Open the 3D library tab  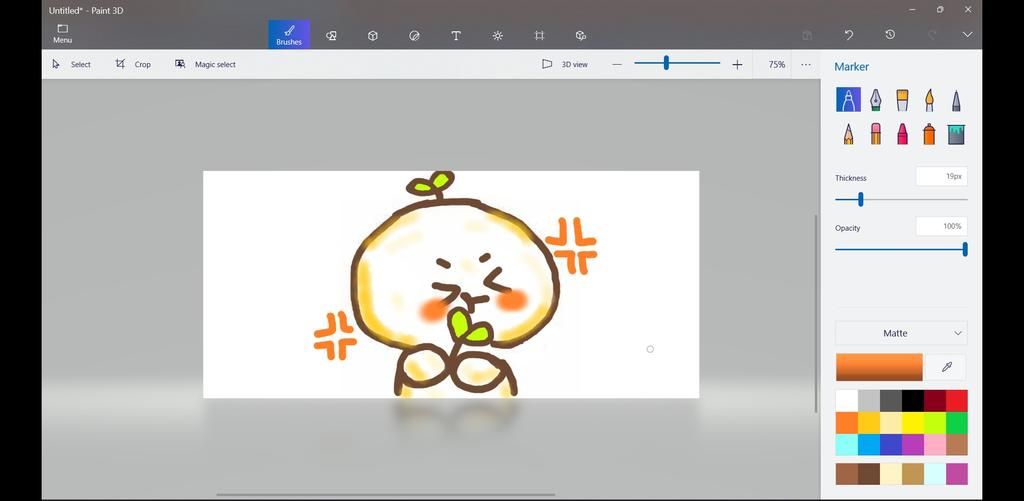click(x=581, y=35)
